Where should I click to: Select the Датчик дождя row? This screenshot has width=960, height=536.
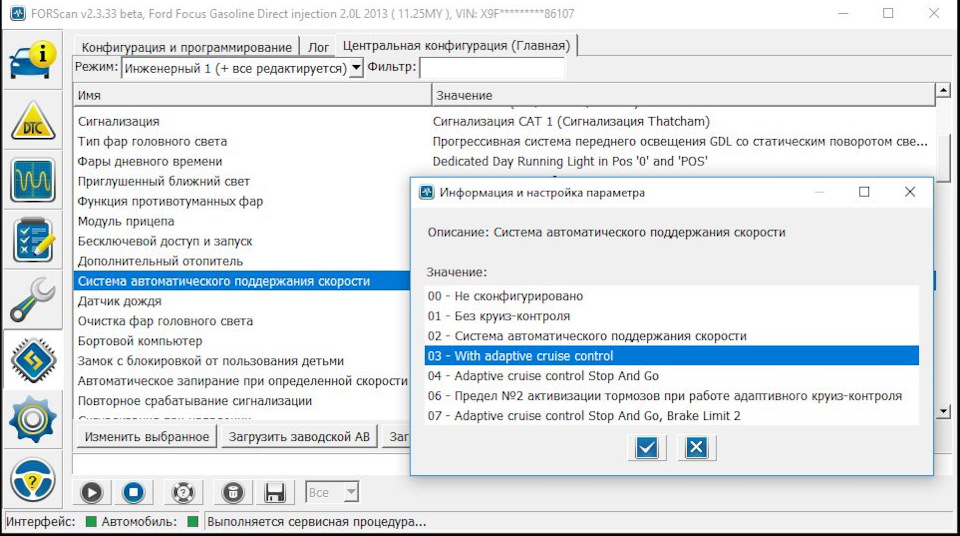pyautogui.click(x=242, y=301)
